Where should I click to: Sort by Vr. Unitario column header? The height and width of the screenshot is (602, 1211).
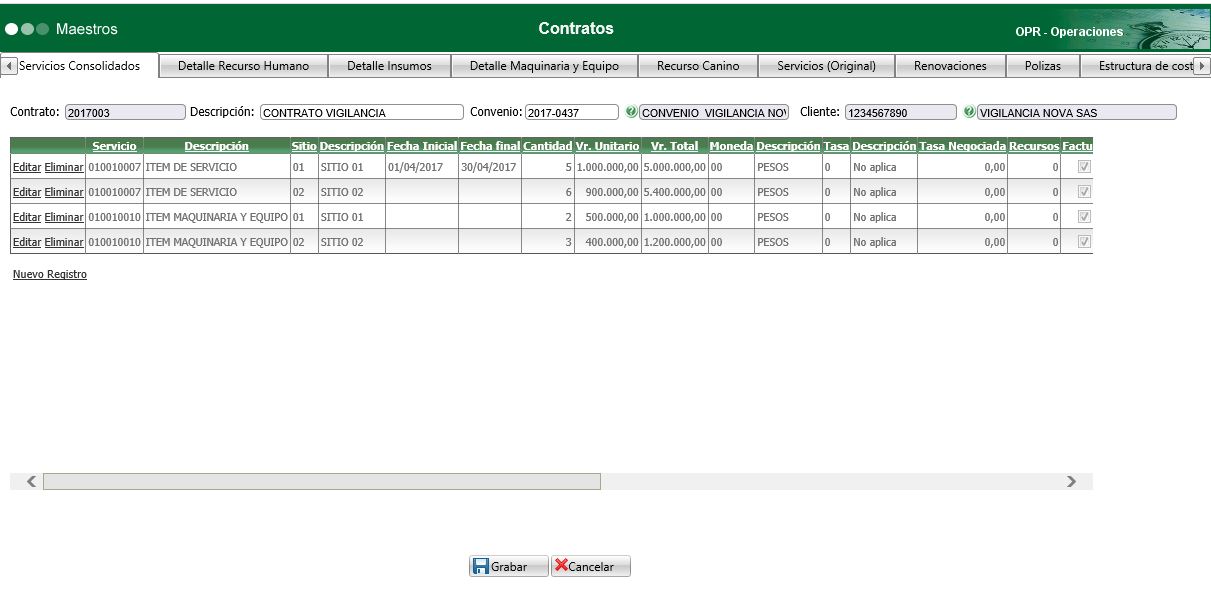pos(607,146)
